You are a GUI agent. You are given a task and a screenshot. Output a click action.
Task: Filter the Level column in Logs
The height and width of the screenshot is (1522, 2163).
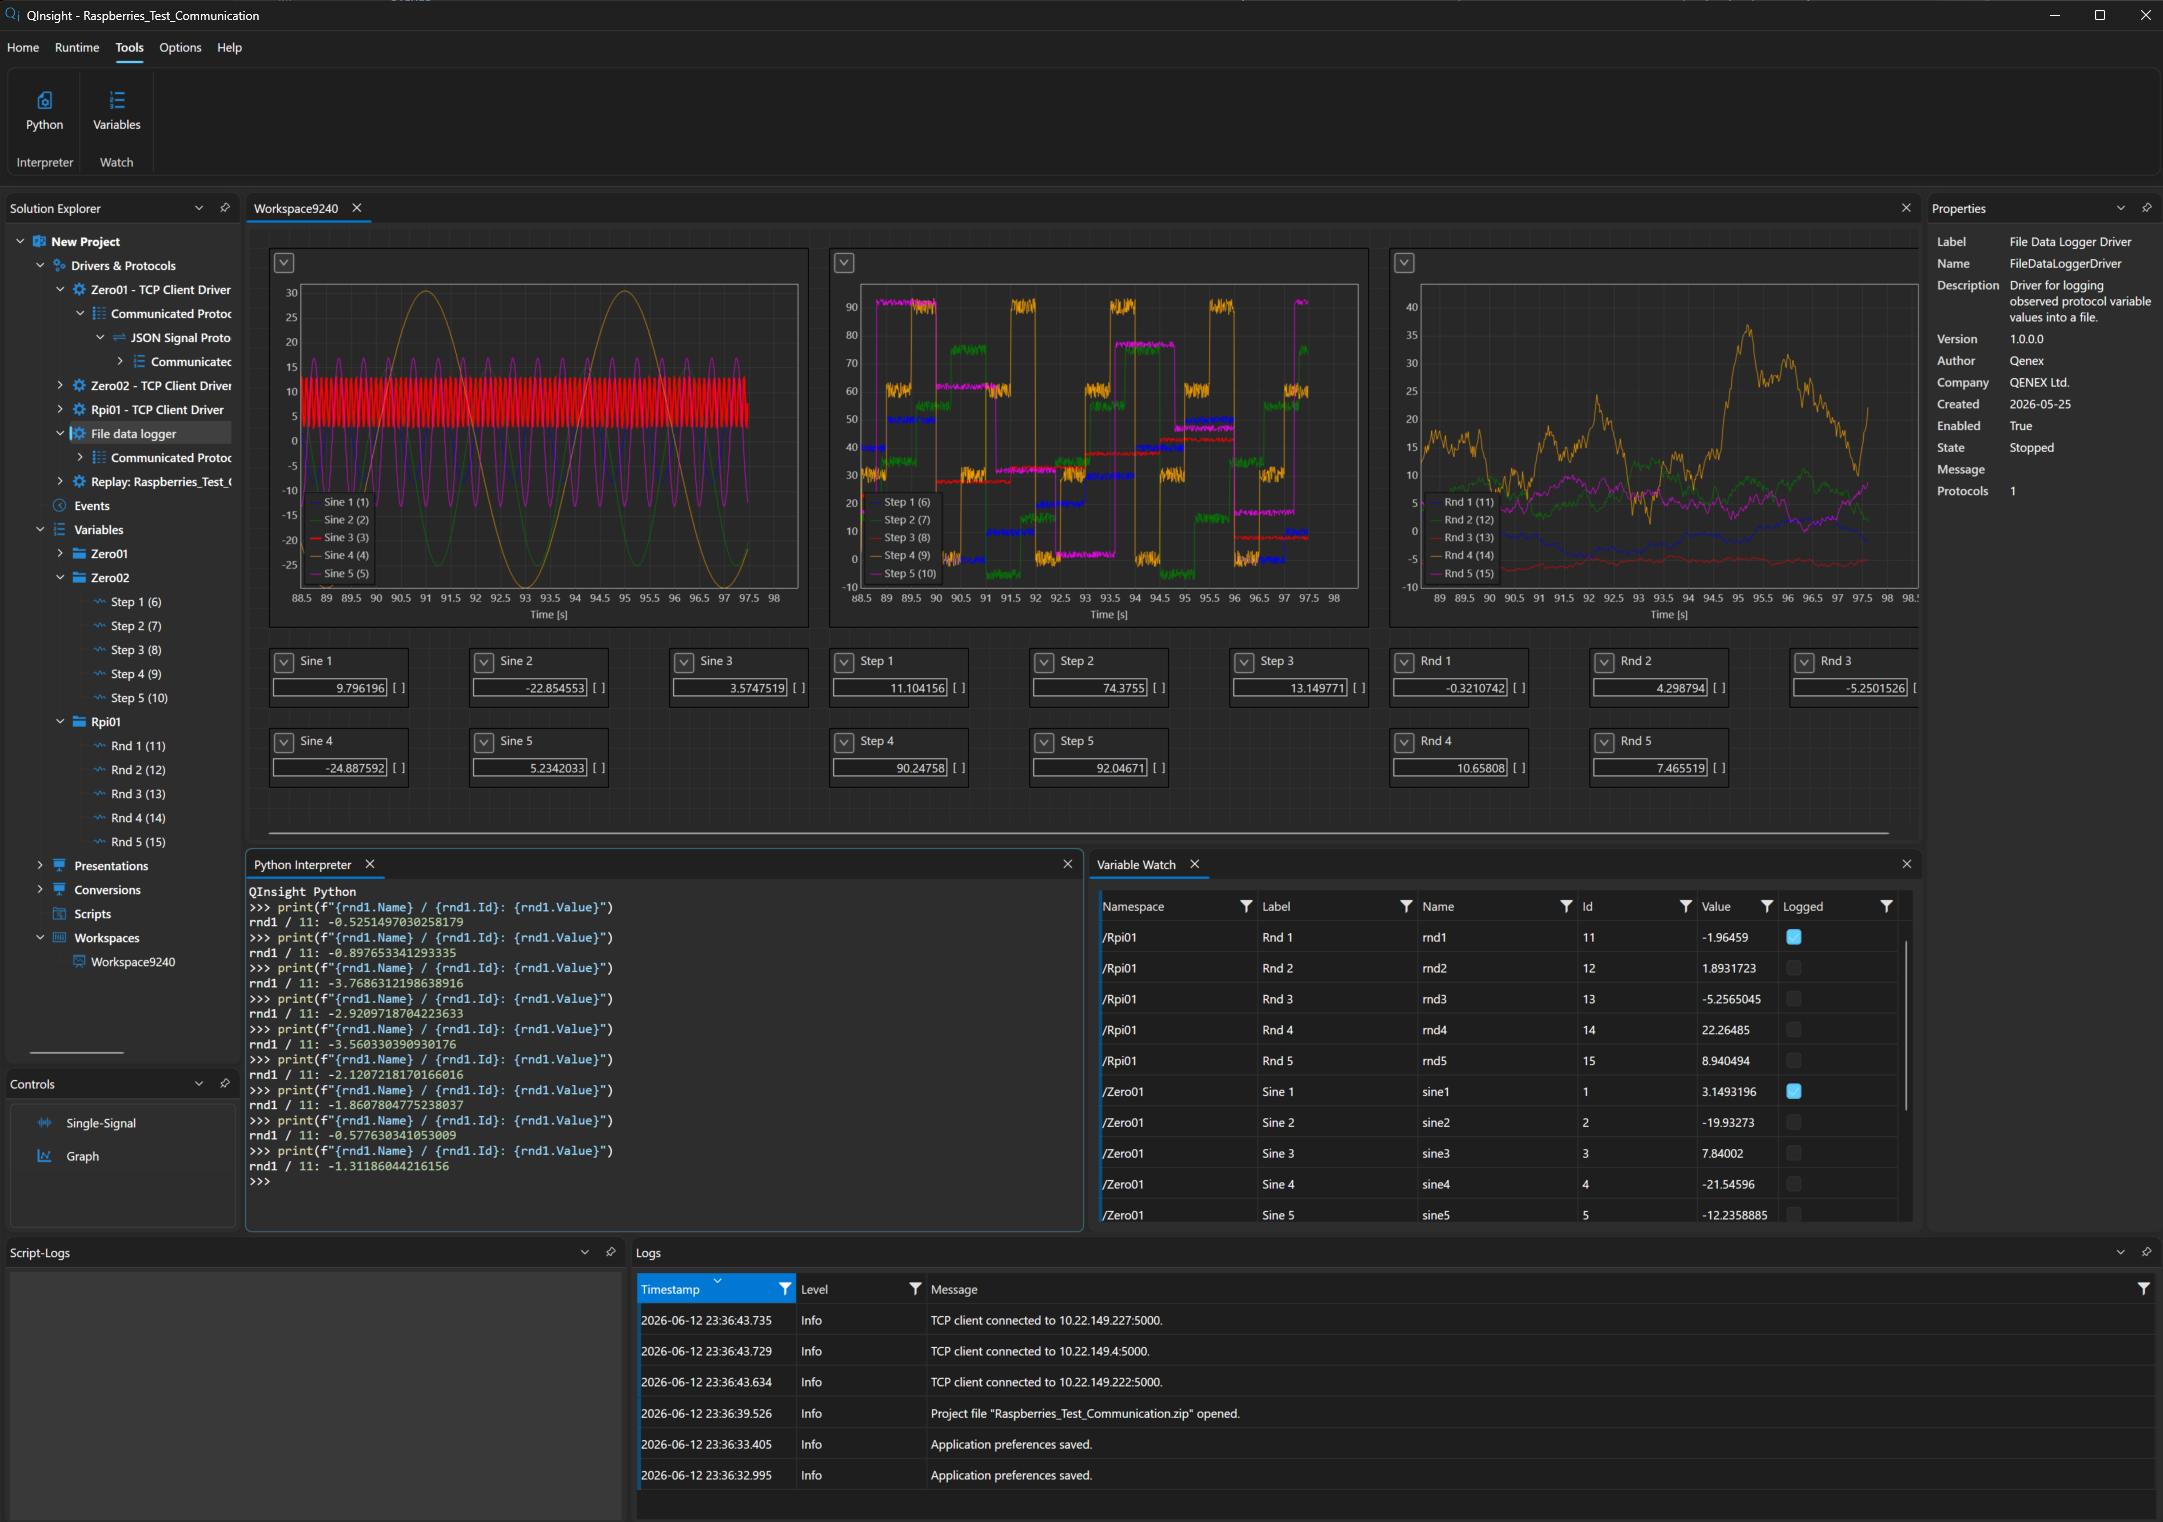point(915,1289)
